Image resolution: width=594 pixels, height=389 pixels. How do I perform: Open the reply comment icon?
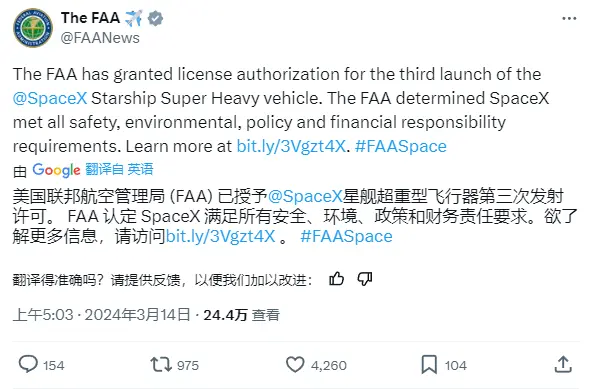point(28,364)
